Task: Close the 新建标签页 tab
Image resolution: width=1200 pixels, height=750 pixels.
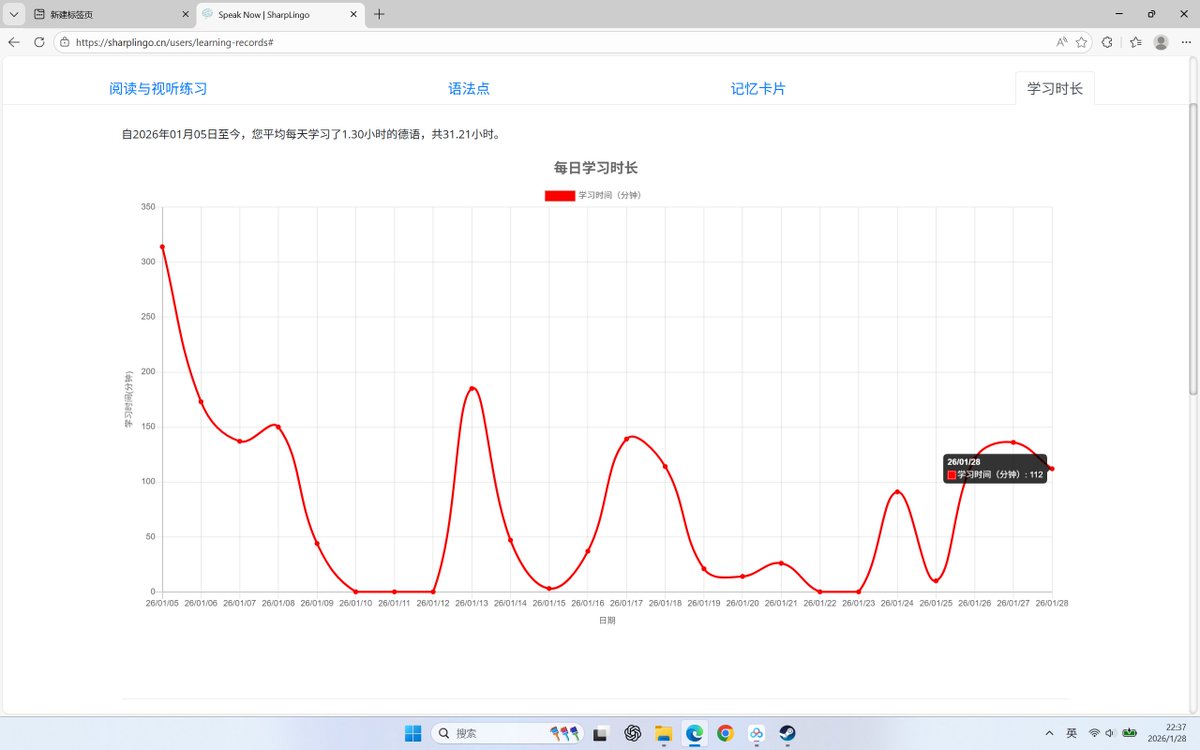Action: click(x=185, y=14)
